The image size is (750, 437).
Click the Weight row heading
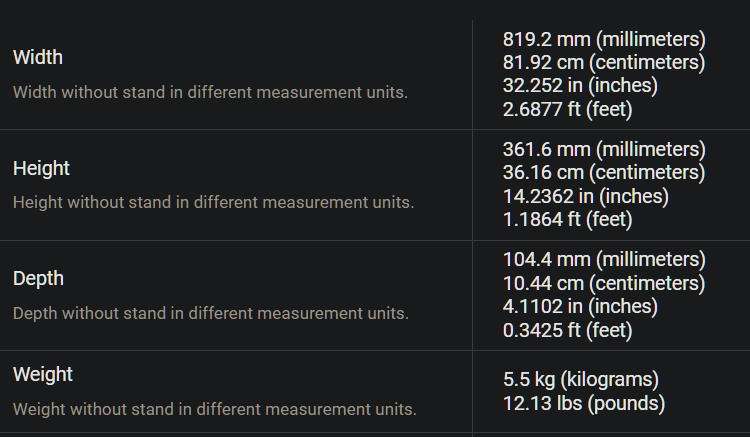coord(43,374)
